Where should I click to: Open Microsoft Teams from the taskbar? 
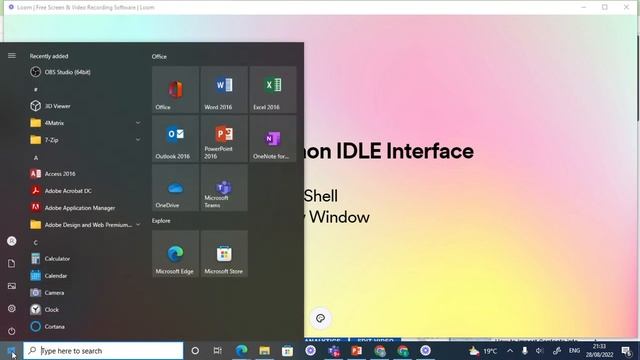click(334, 351)
